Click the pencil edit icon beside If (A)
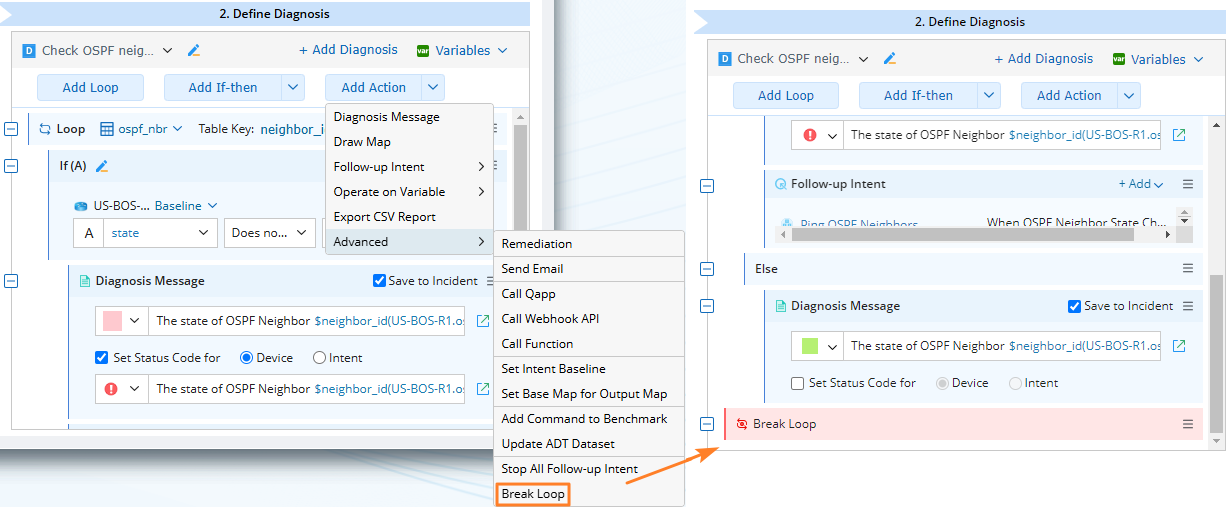This screenshot has width=1229, height=507. click(x=101, y=166)
